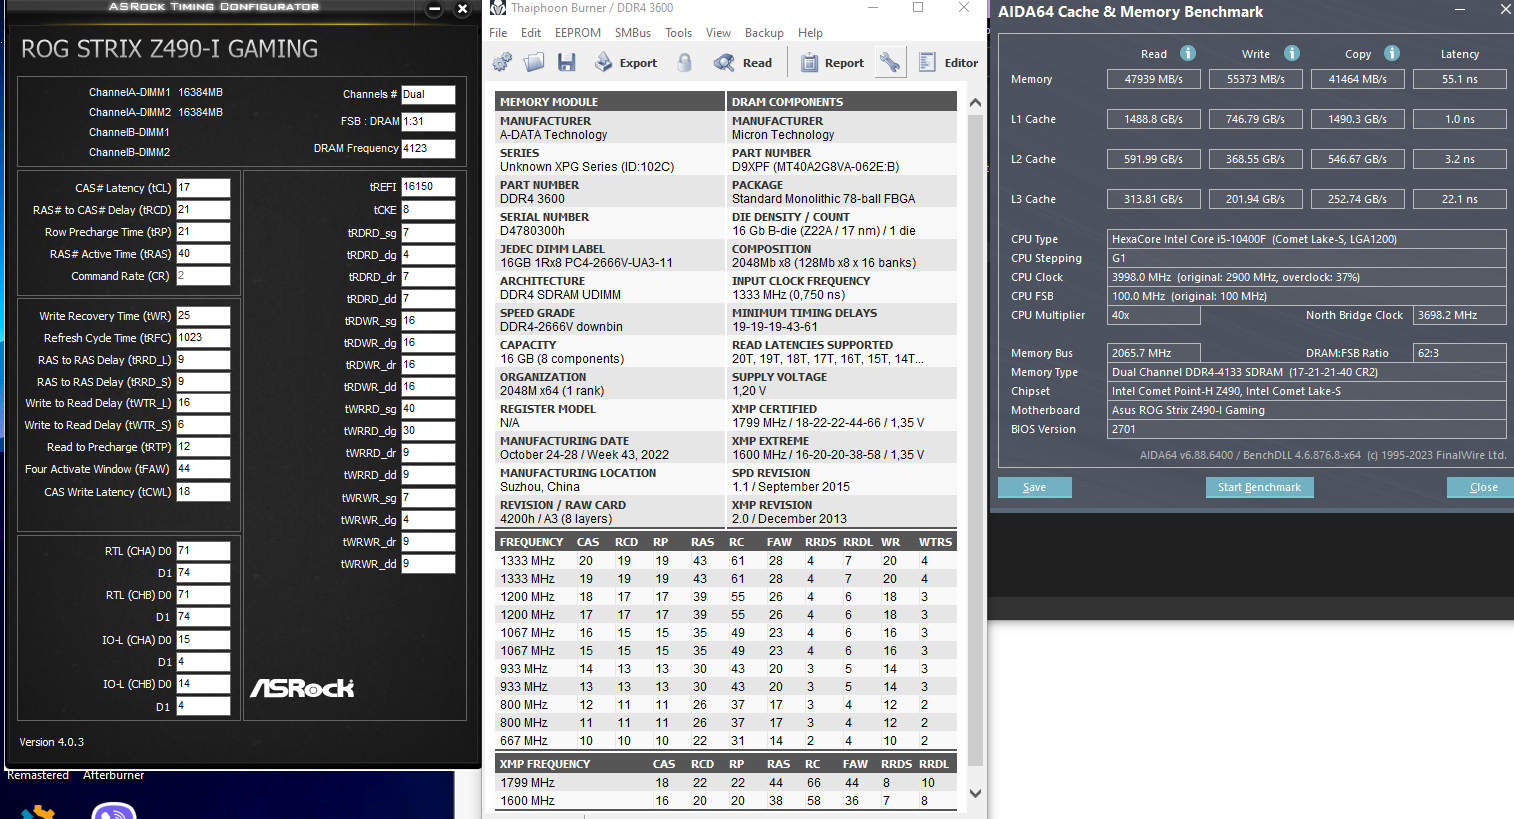Select the 1799 MHz XMP profile row
The width and height of the screenshot is (1514, 819).
tap(726, 783)
